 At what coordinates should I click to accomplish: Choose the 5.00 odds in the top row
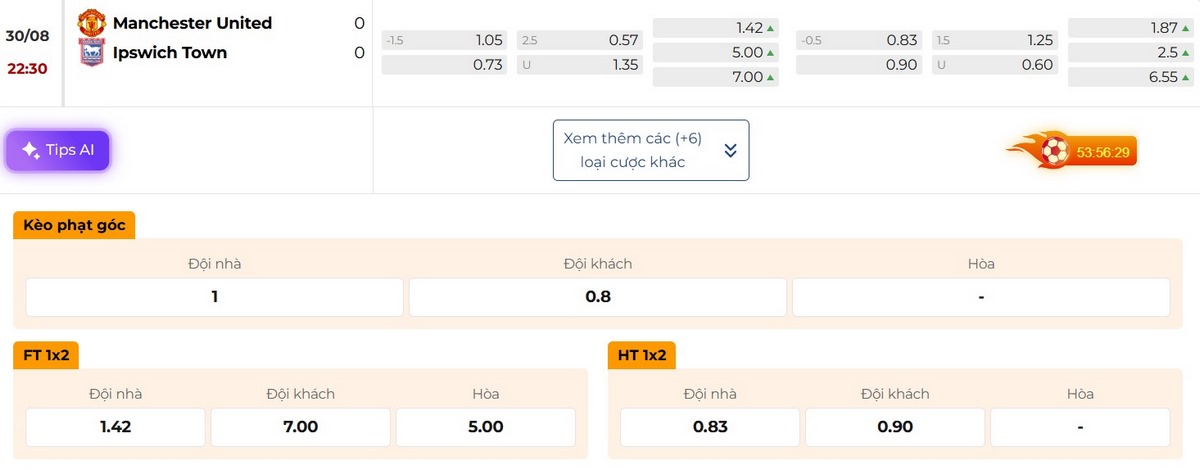pos(715,52)
